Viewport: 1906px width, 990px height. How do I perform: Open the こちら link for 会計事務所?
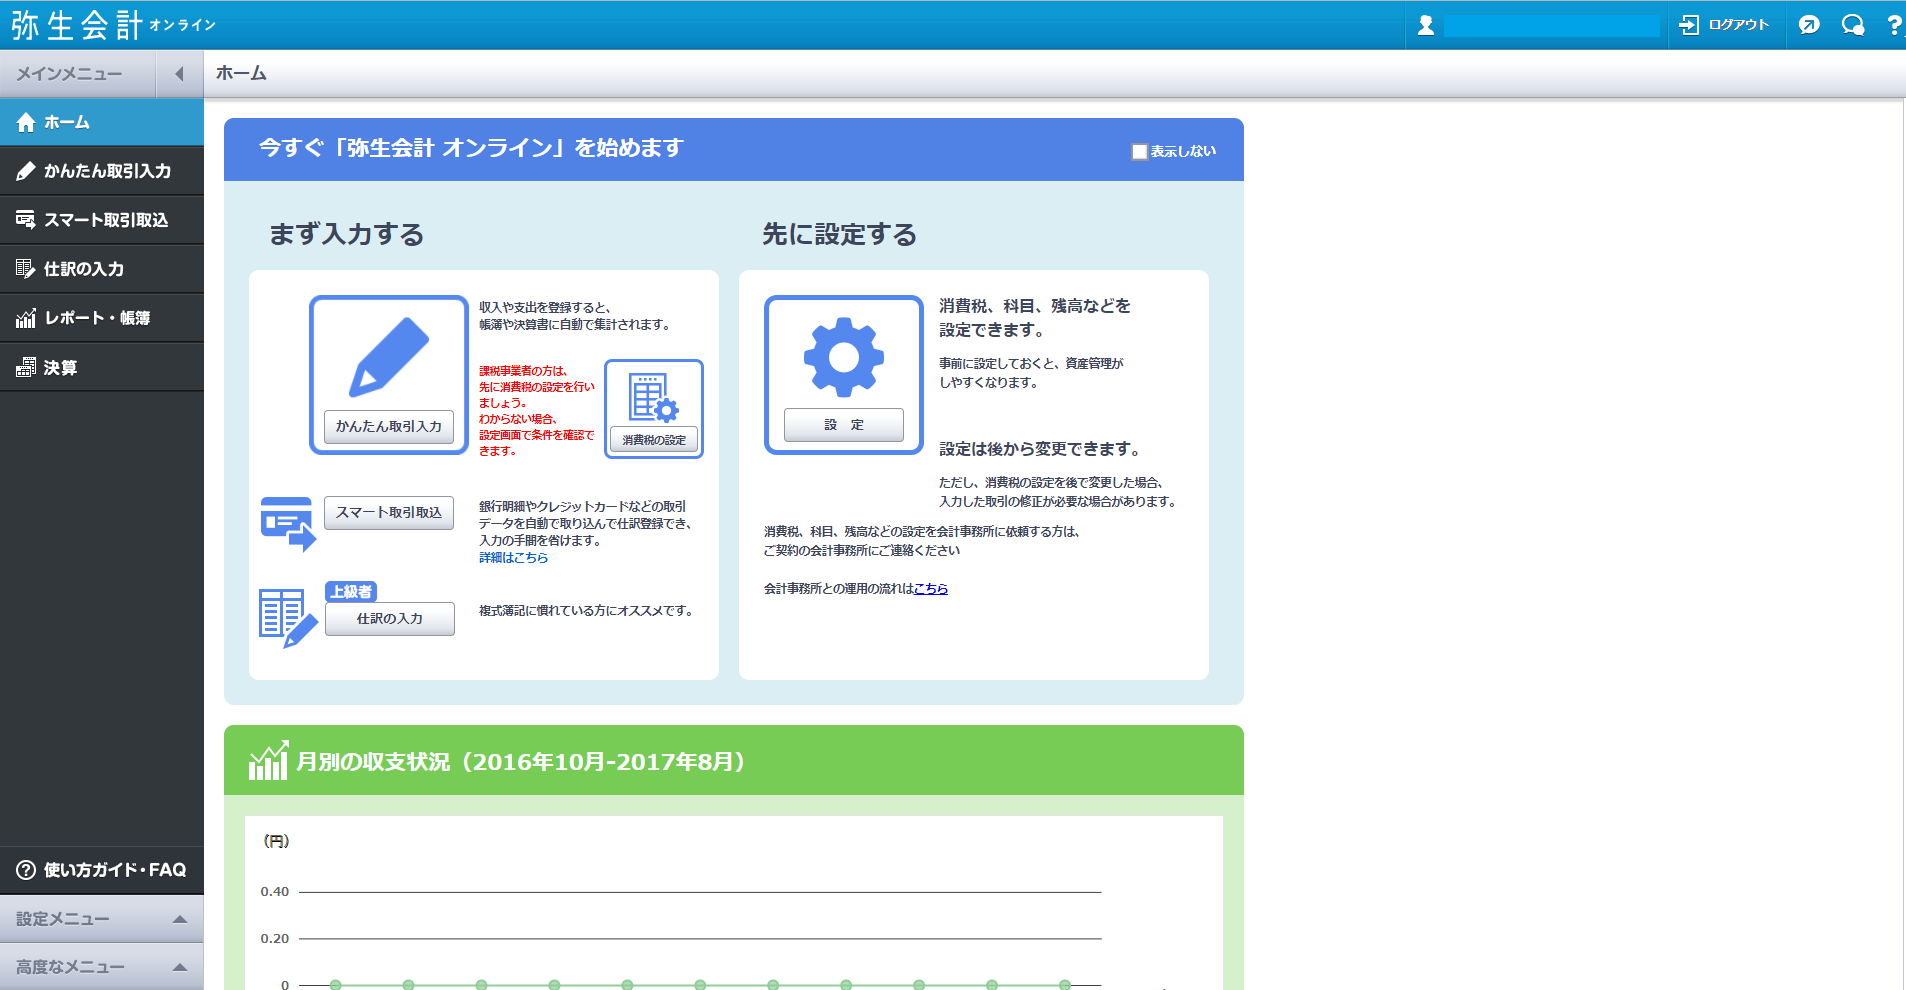tap(931, 589)
